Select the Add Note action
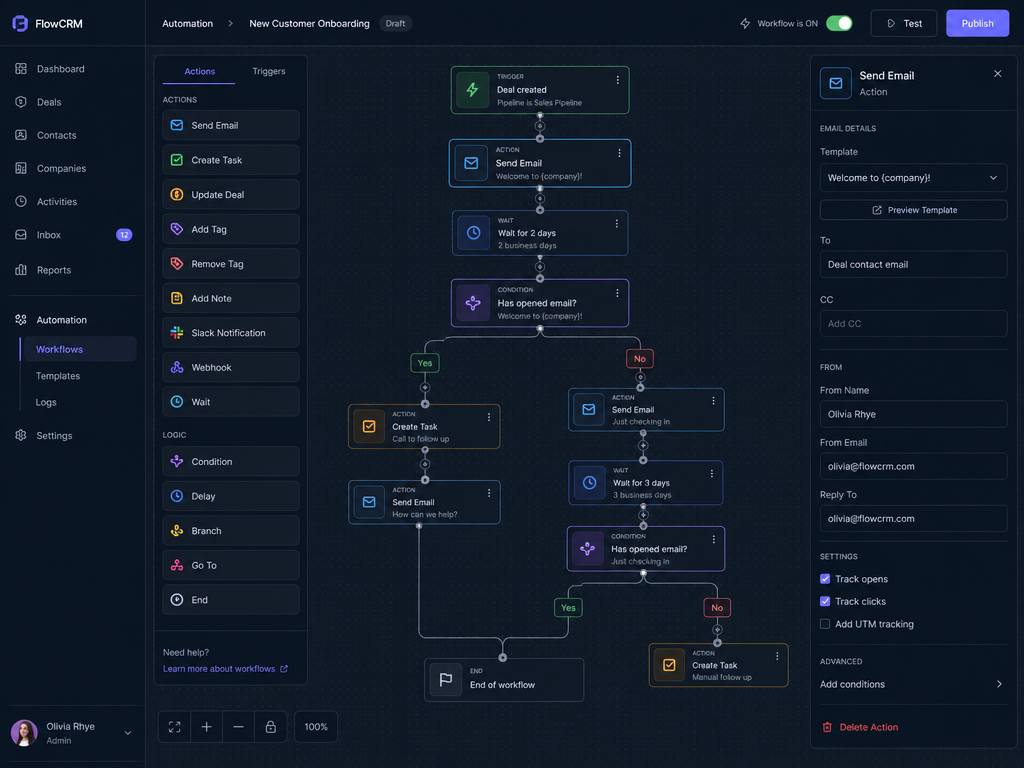 pyautogui.click(x=231, y=298)
